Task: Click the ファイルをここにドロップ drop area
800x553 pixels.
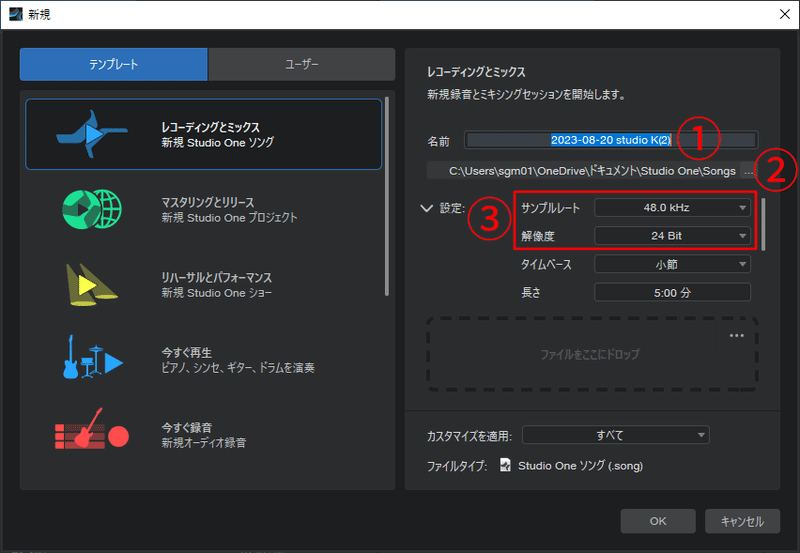Action: (592, 354)
